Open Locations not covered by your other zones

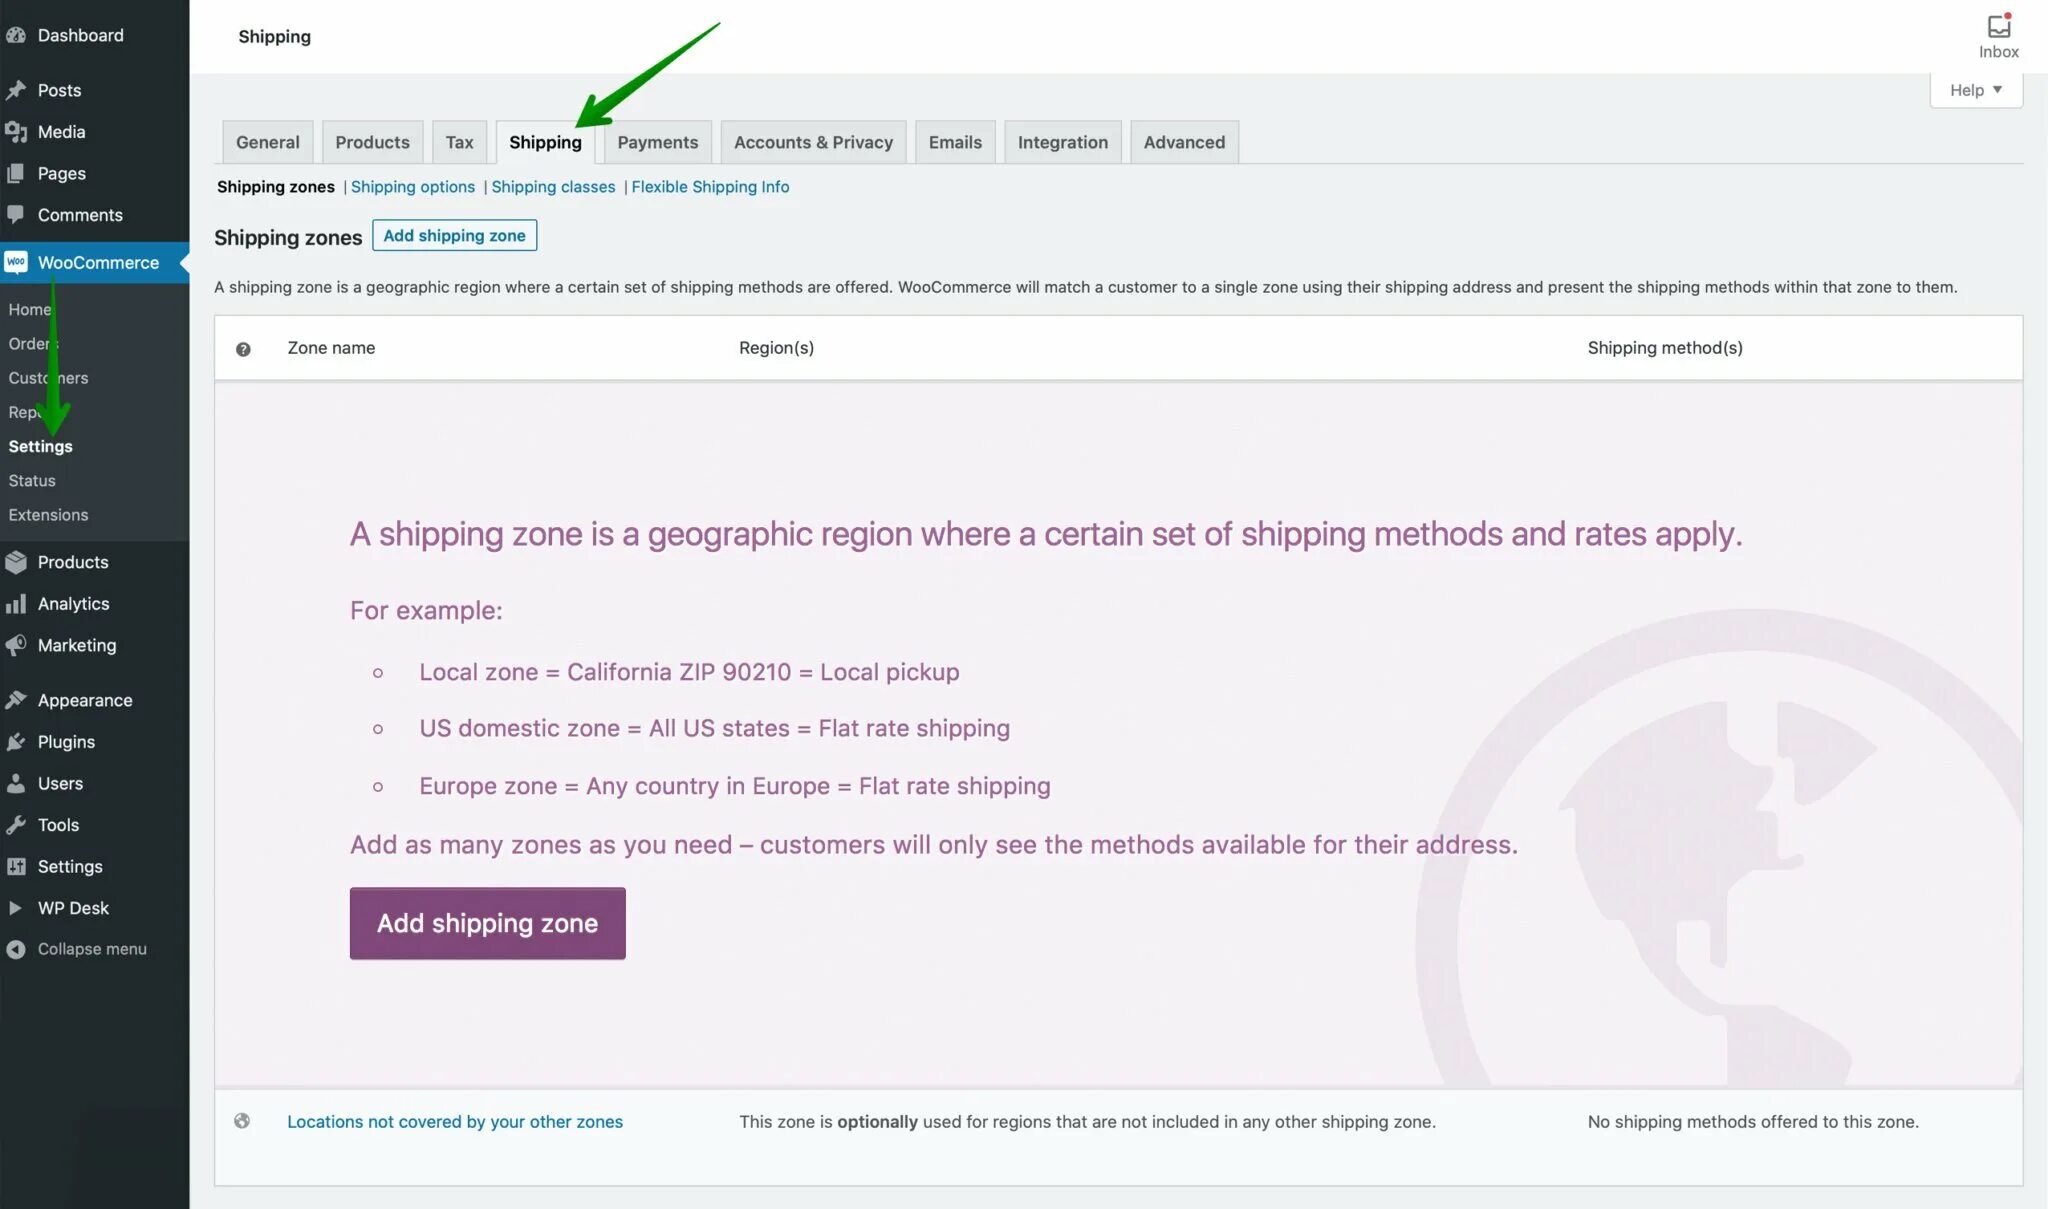point(454,1122)
